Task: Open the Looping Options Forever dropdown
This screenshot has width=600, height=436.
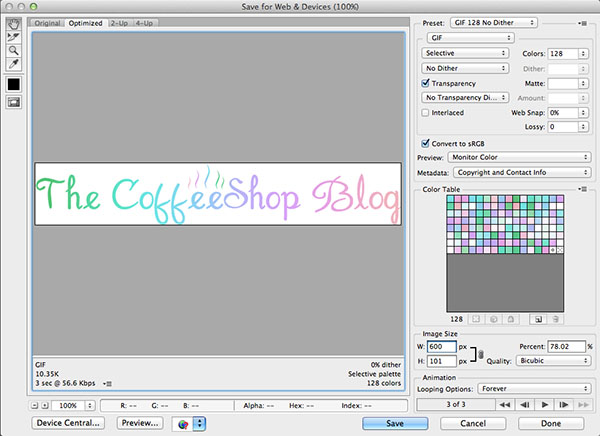Action: [x=534, y=389]
